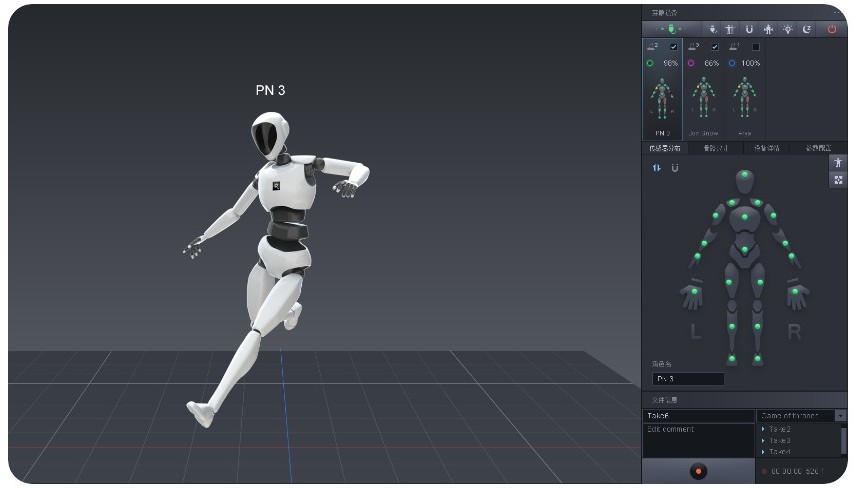Uncheck the Jon Snow avatar checkbox
The image size is (854, 489).
(714, 47)
